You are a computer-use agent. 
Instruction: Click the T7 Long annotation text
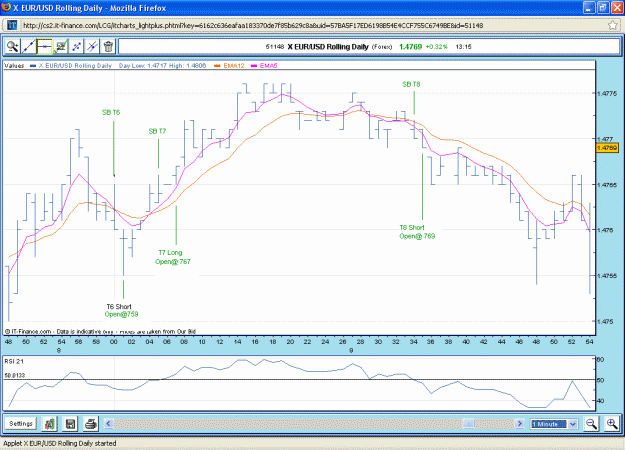point(170,253)
